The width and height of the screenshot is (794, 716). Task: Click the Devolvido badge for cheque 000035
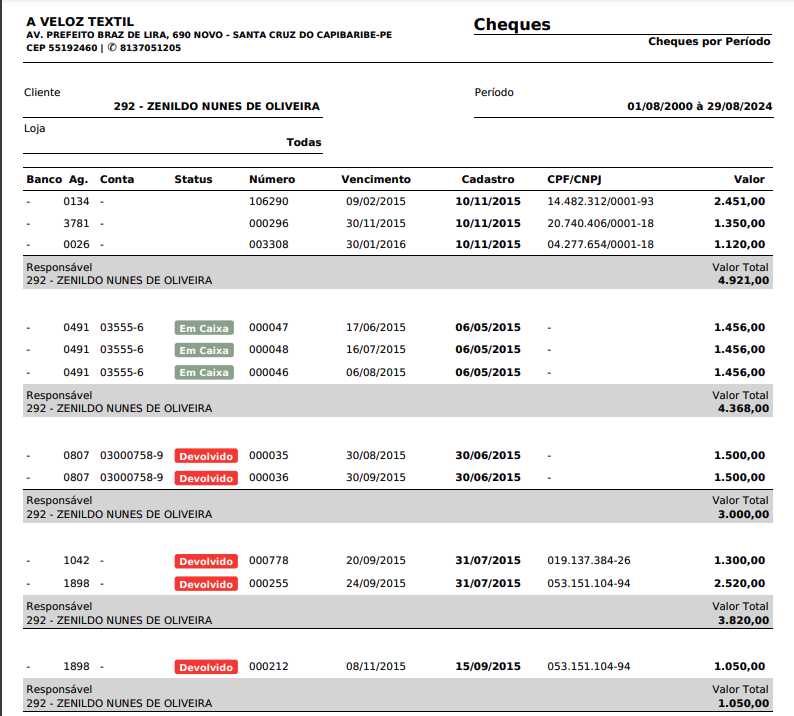[206, 456]
